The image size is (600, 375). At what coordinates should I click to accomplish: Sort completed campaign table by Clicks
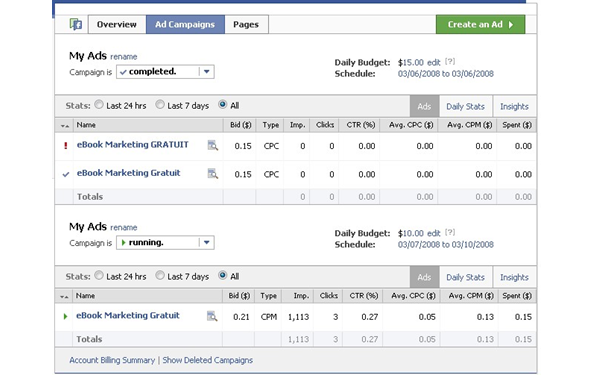coord(325,125)
